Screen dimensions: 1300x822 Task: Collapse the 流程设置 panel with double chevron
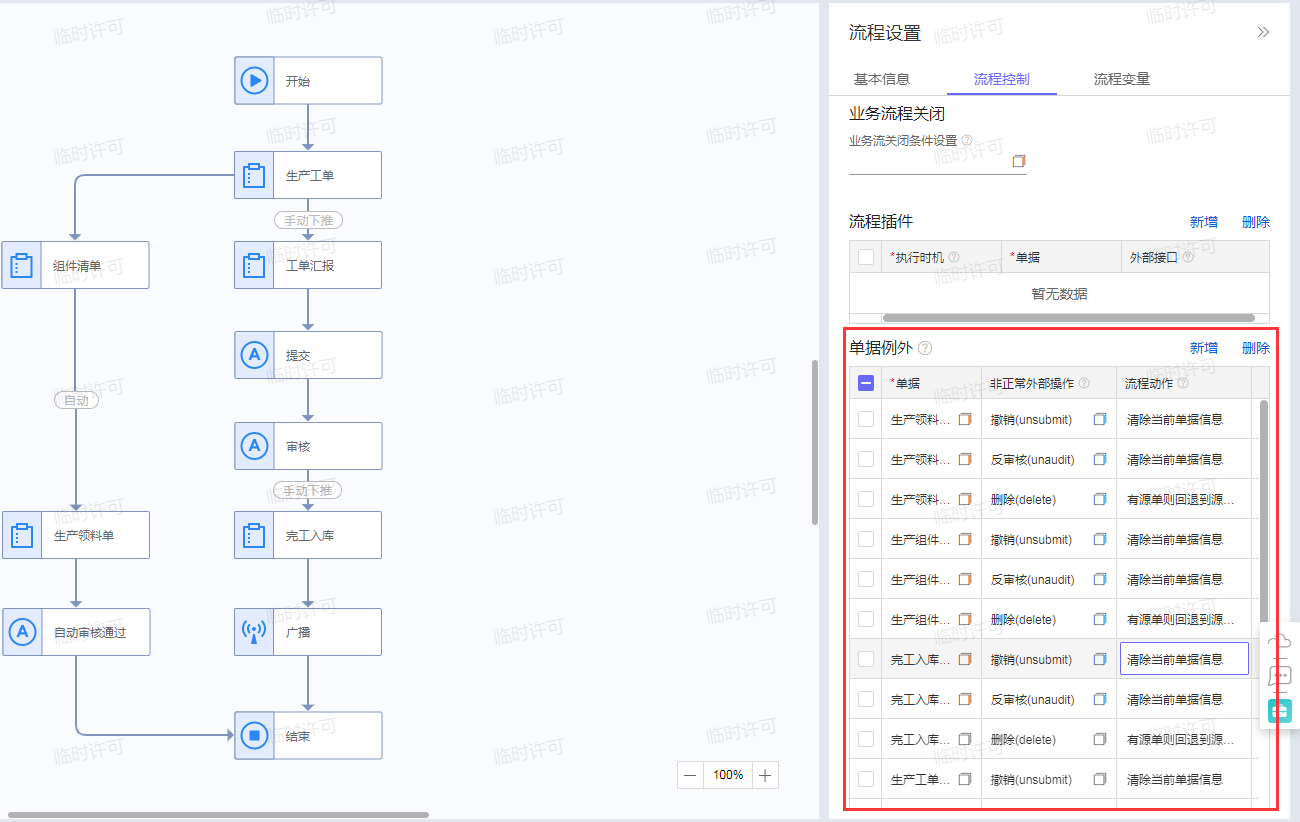click(x=1263, y=32)
